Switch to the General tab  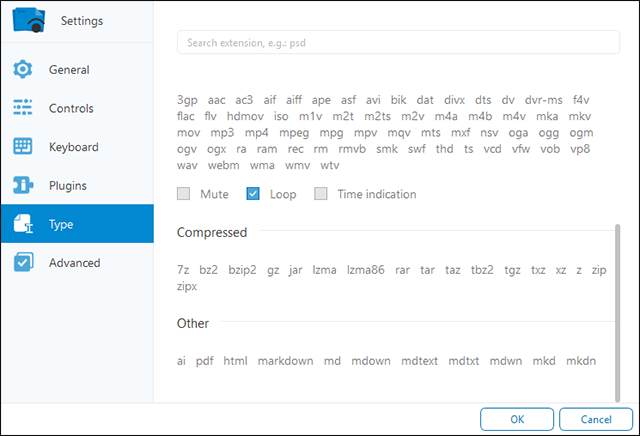69,70
